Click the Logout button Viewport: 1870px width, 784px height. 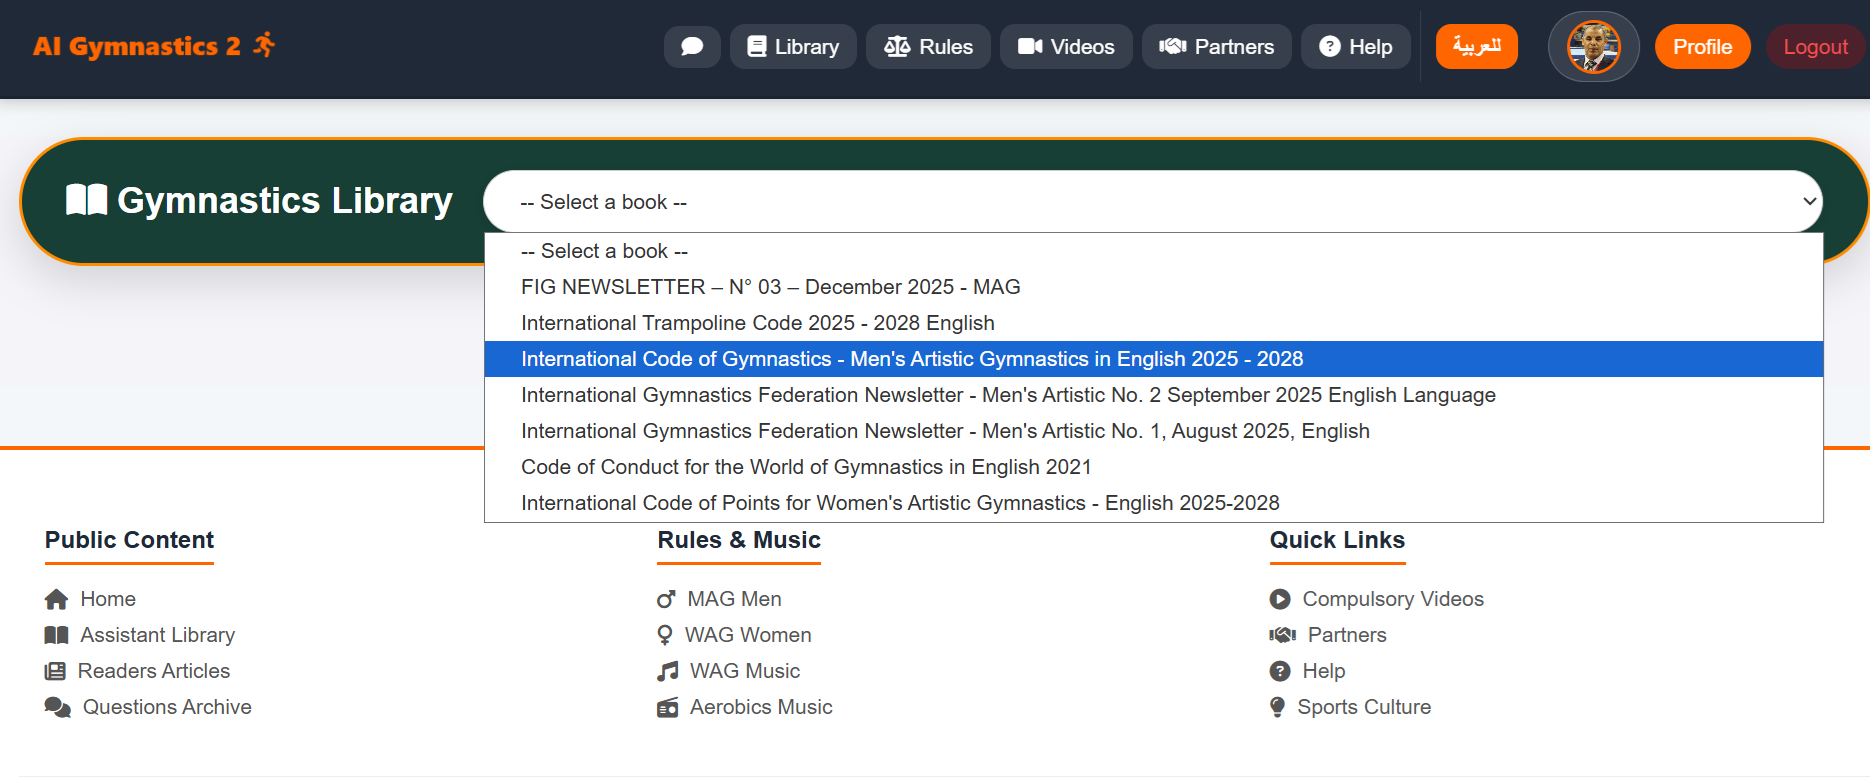click(1815, 47)
